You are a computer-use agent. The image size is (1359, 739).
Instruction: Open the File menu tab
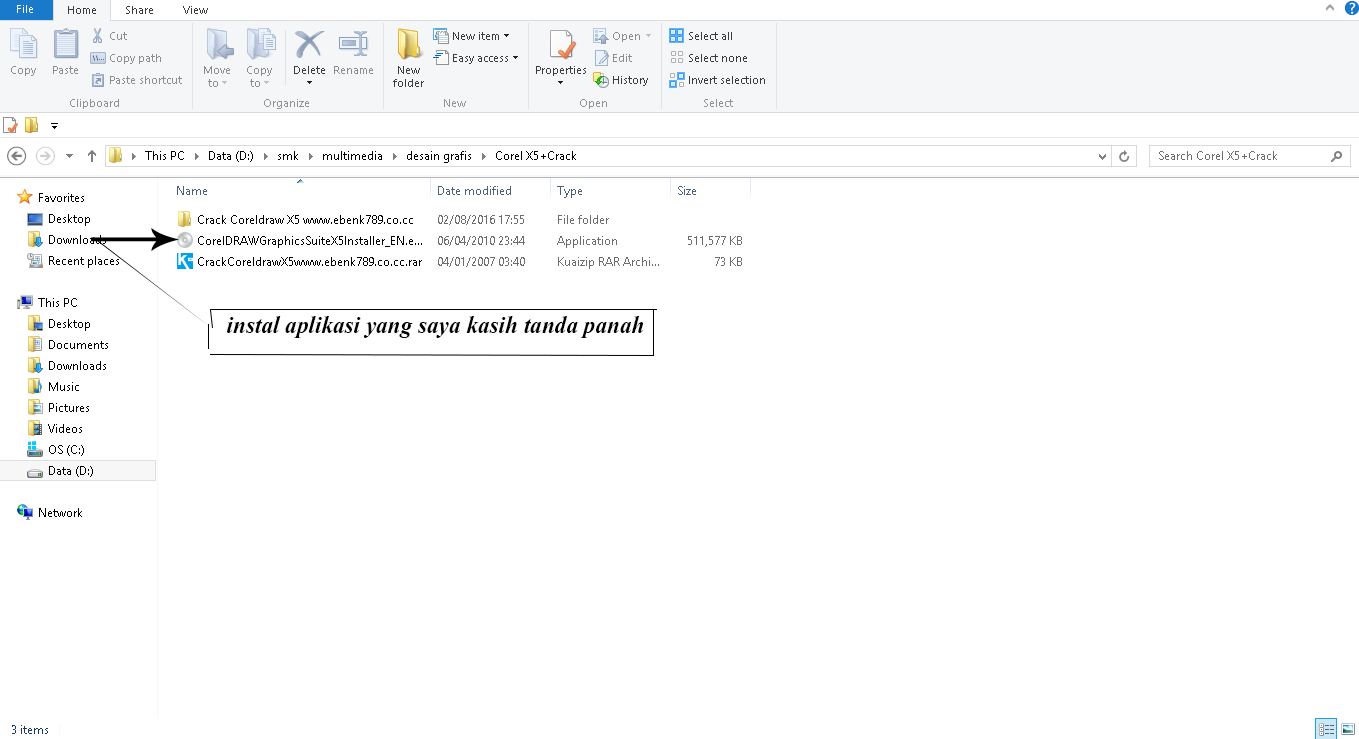tap(25, 9)
